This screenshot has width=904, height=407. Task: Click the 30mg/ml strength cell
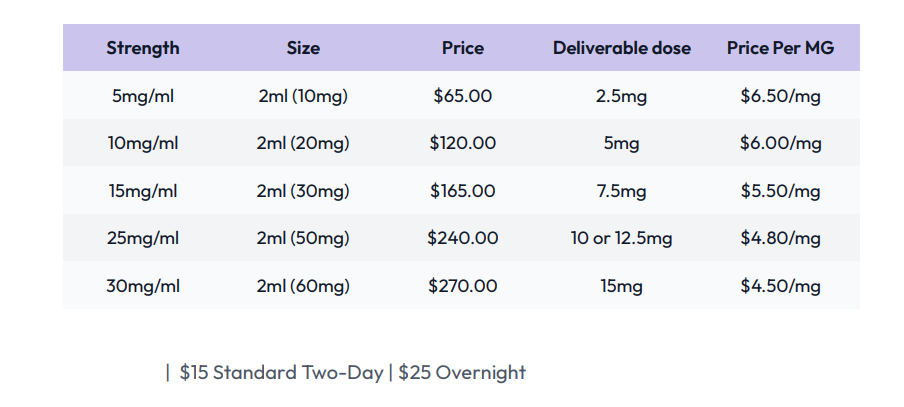[143, 286]
